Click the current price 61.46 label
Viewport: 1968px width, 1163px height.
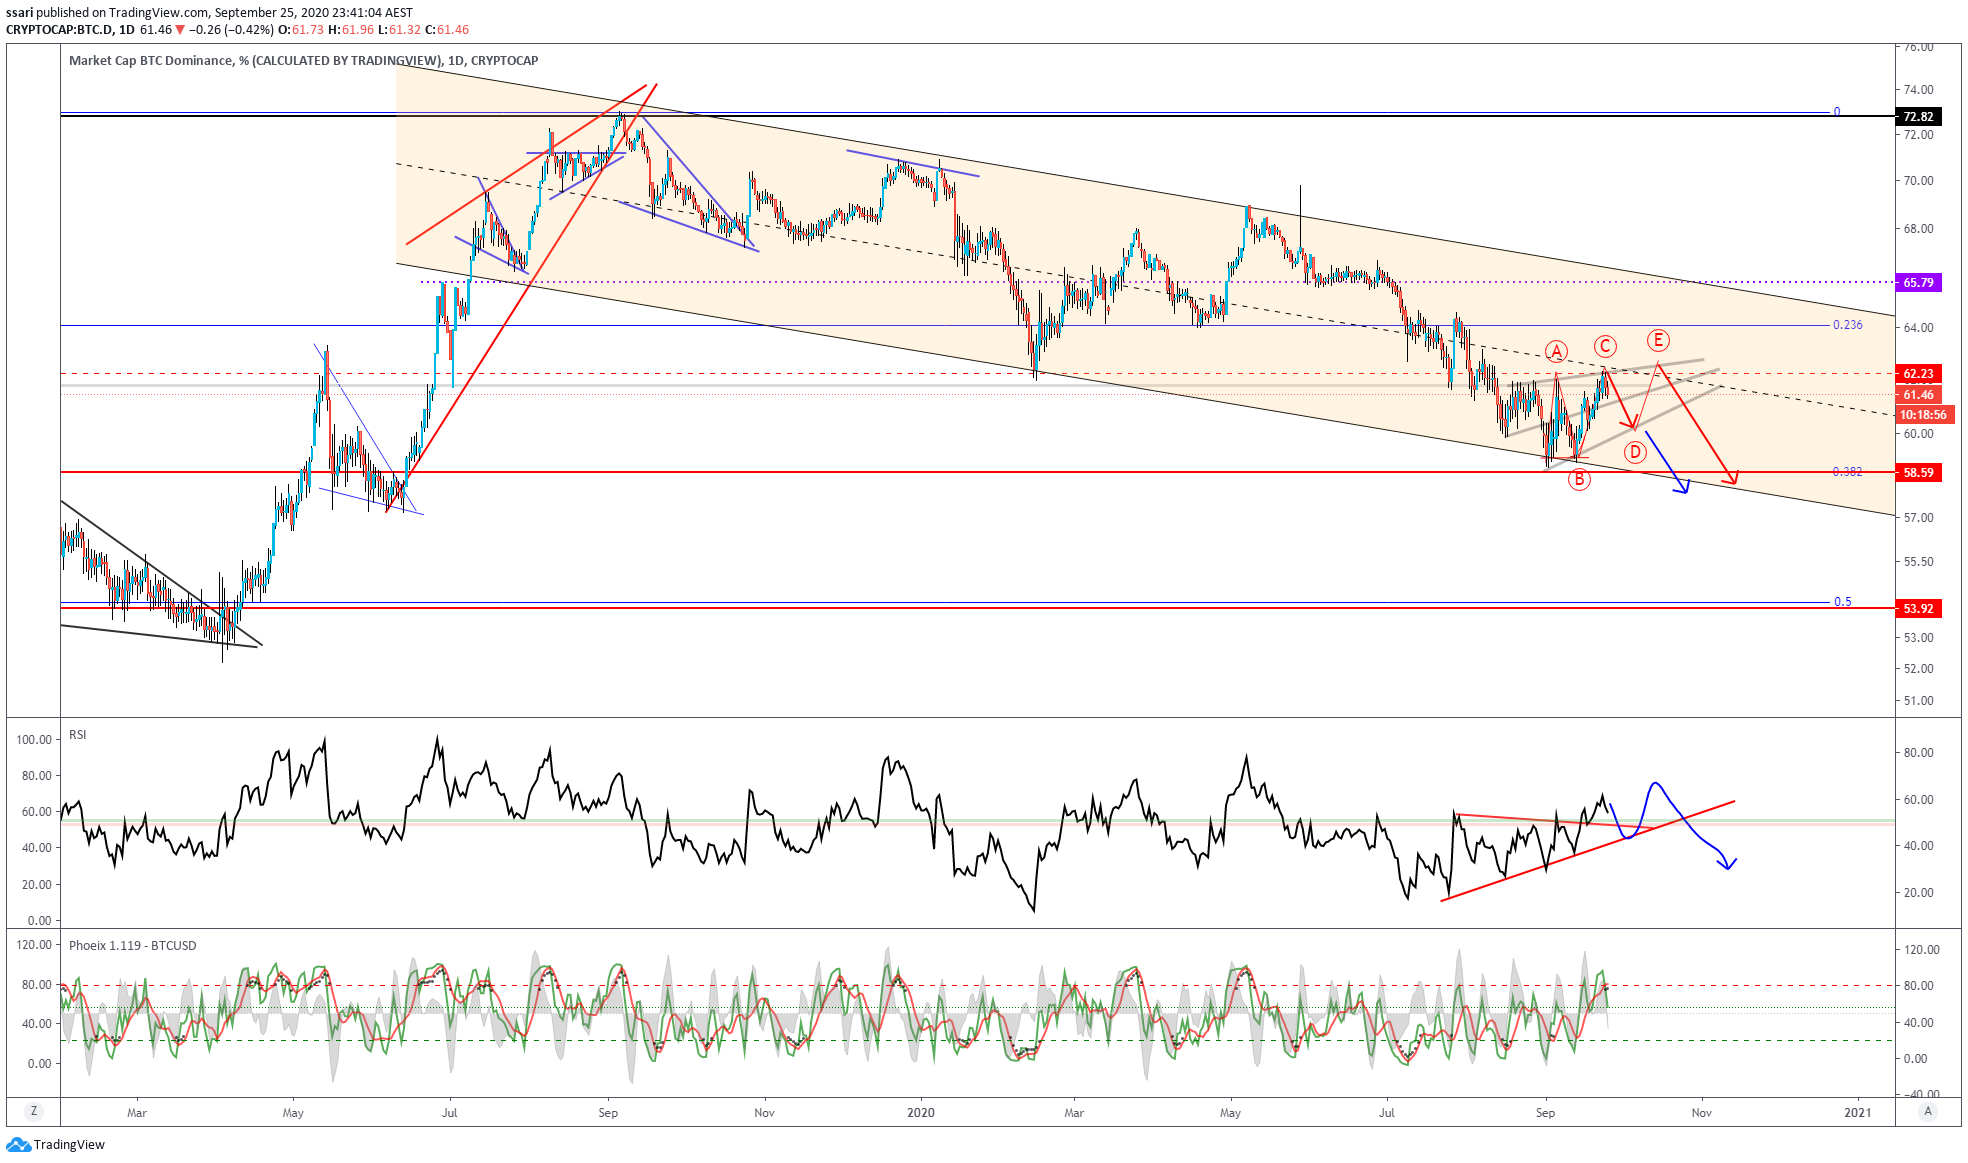point(1918,395)
